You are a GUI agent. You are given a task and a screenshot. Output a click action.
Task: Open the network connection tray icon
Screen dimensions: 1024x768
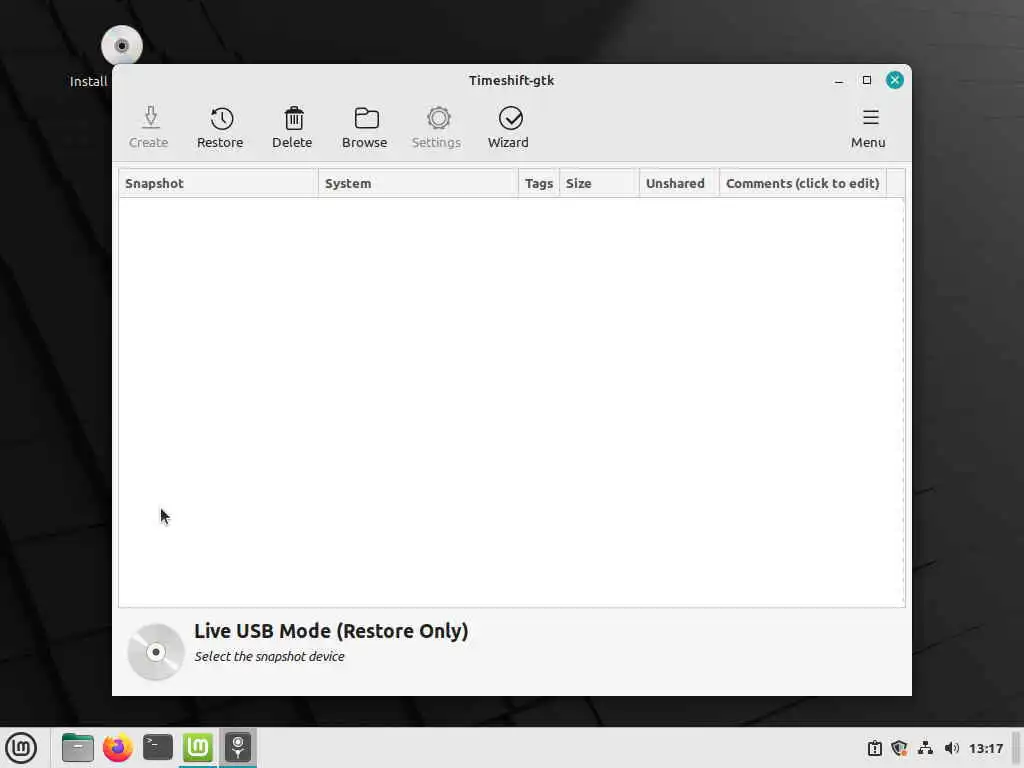tap(925, 748)
